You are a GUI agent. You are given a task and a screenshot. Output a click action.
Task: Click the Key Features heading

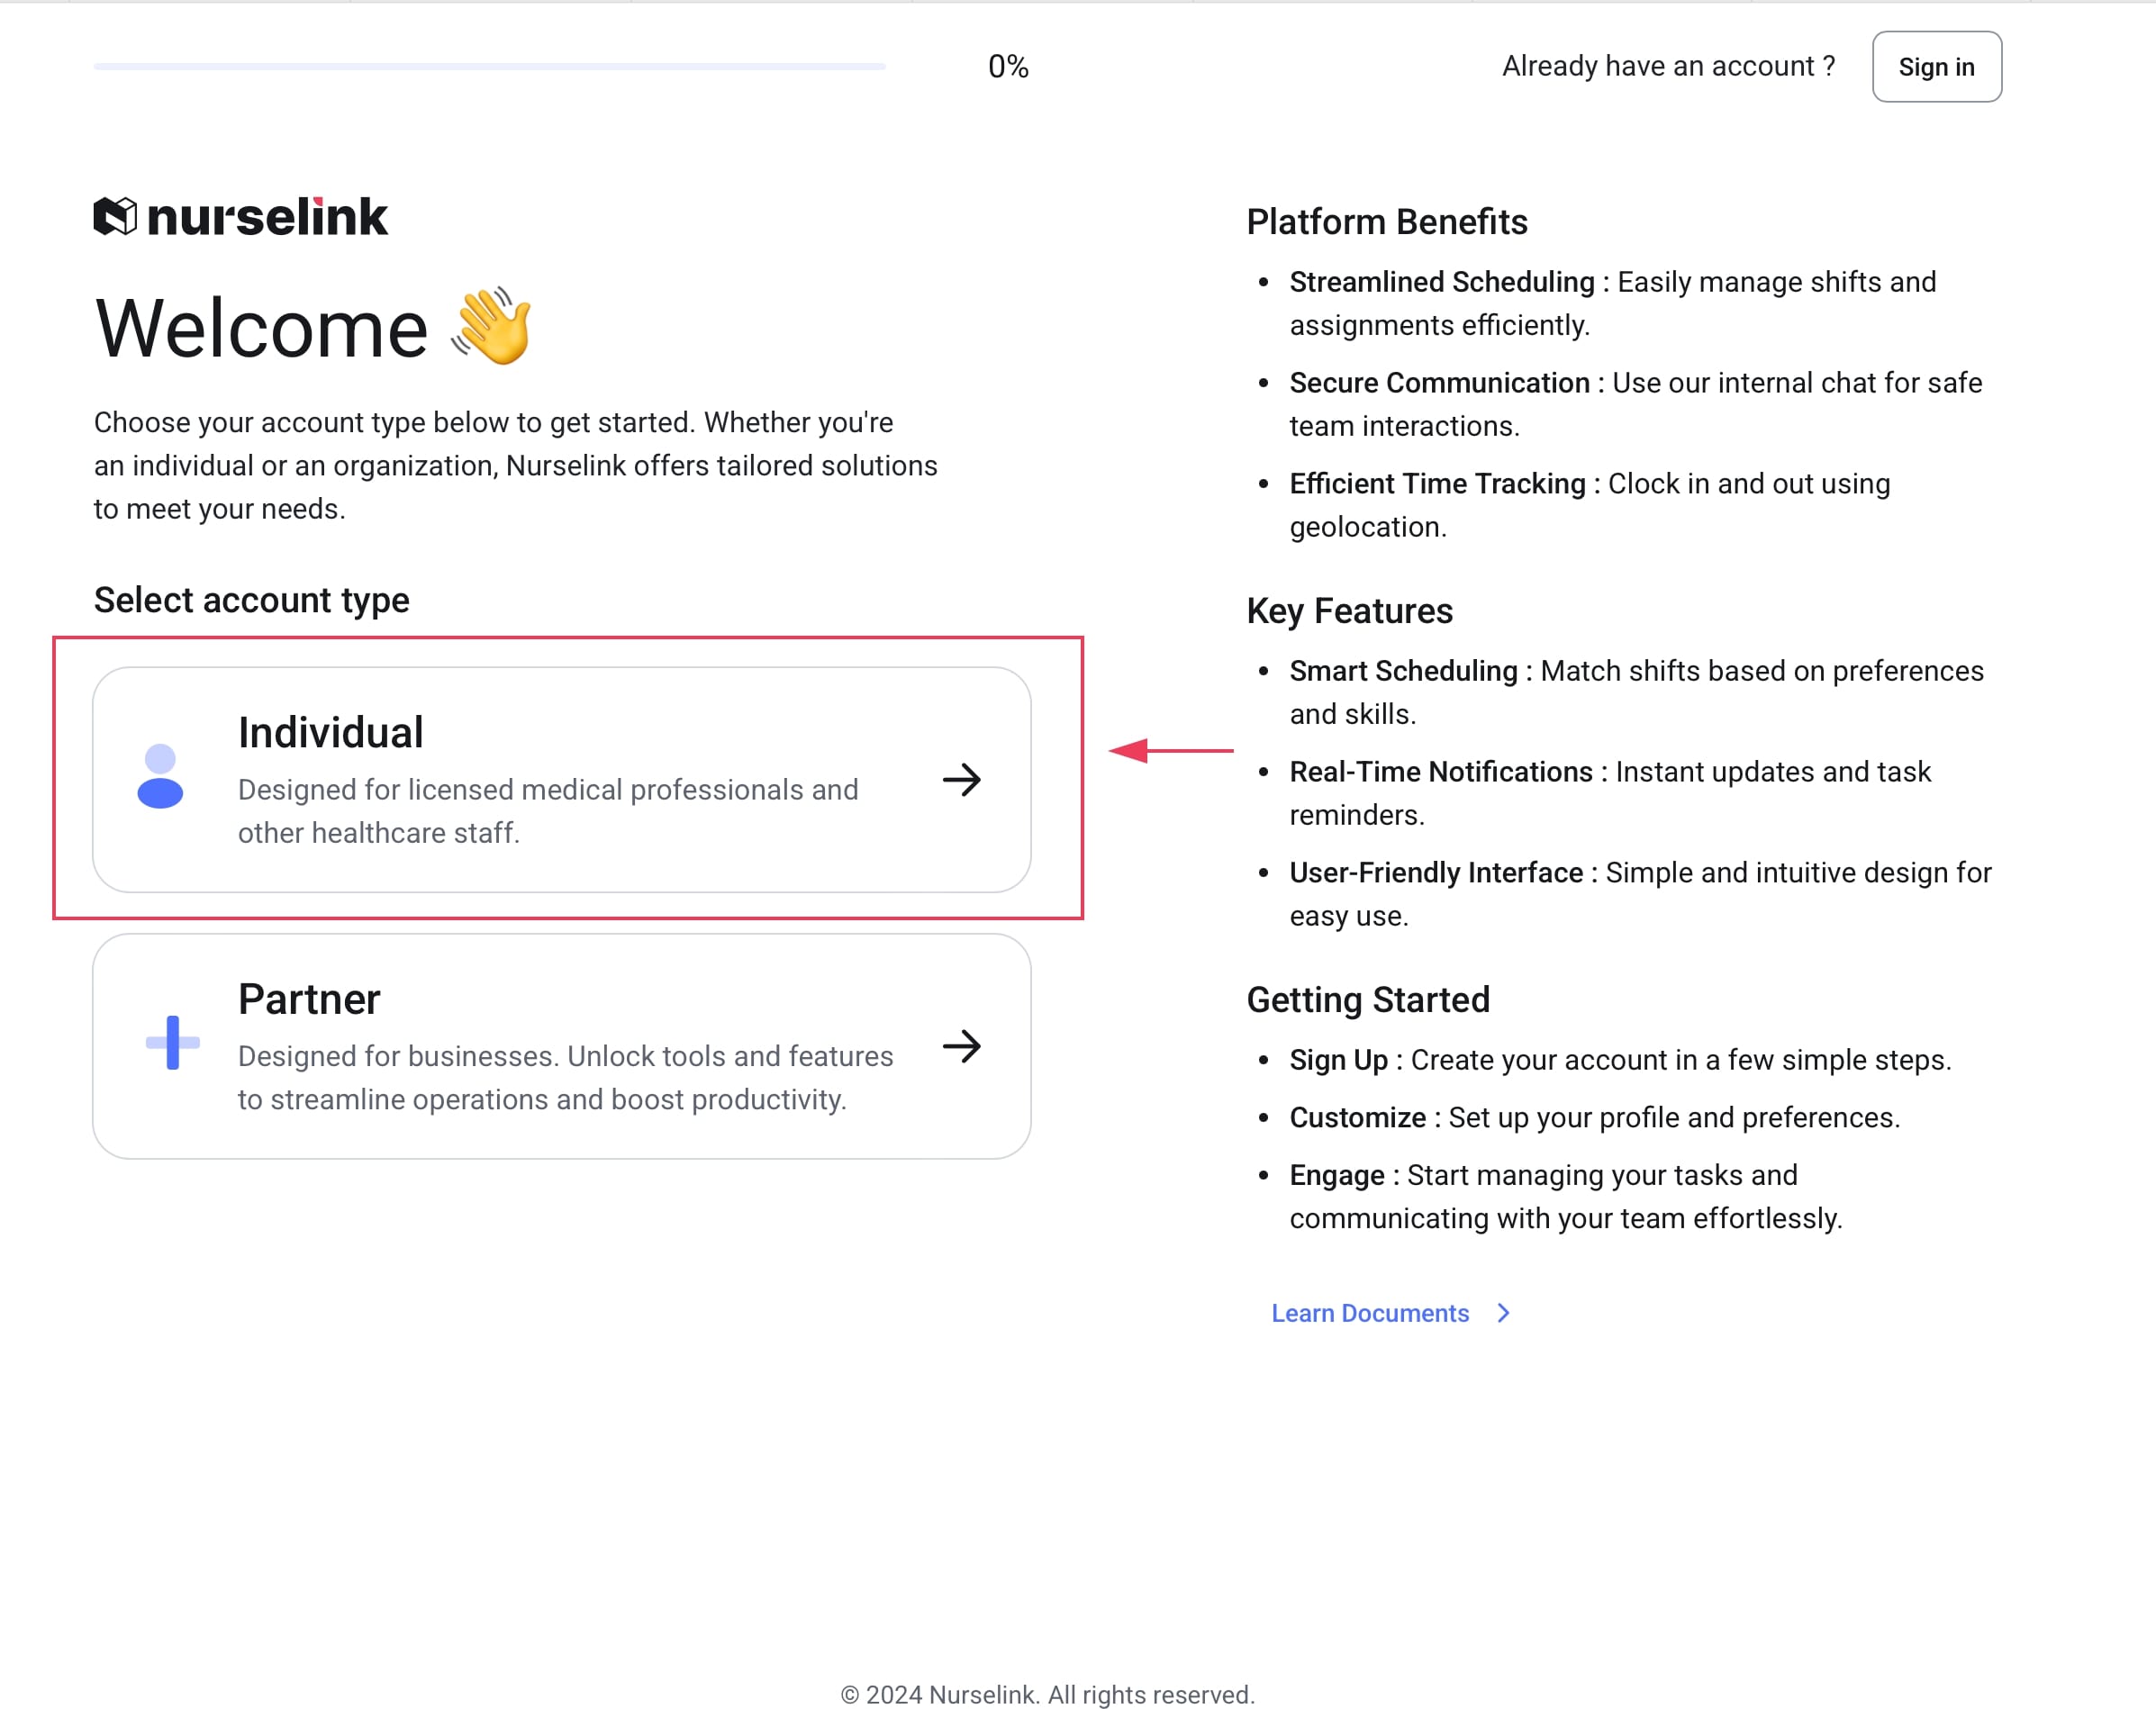click(1349, 611)
